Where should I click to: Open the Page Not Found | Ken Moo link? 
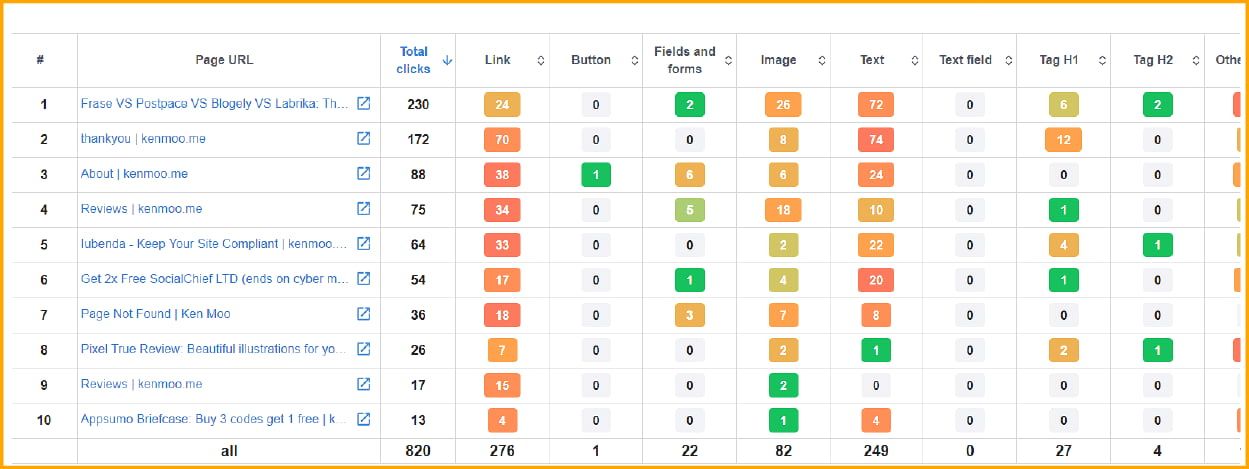(x=155, y=314)
